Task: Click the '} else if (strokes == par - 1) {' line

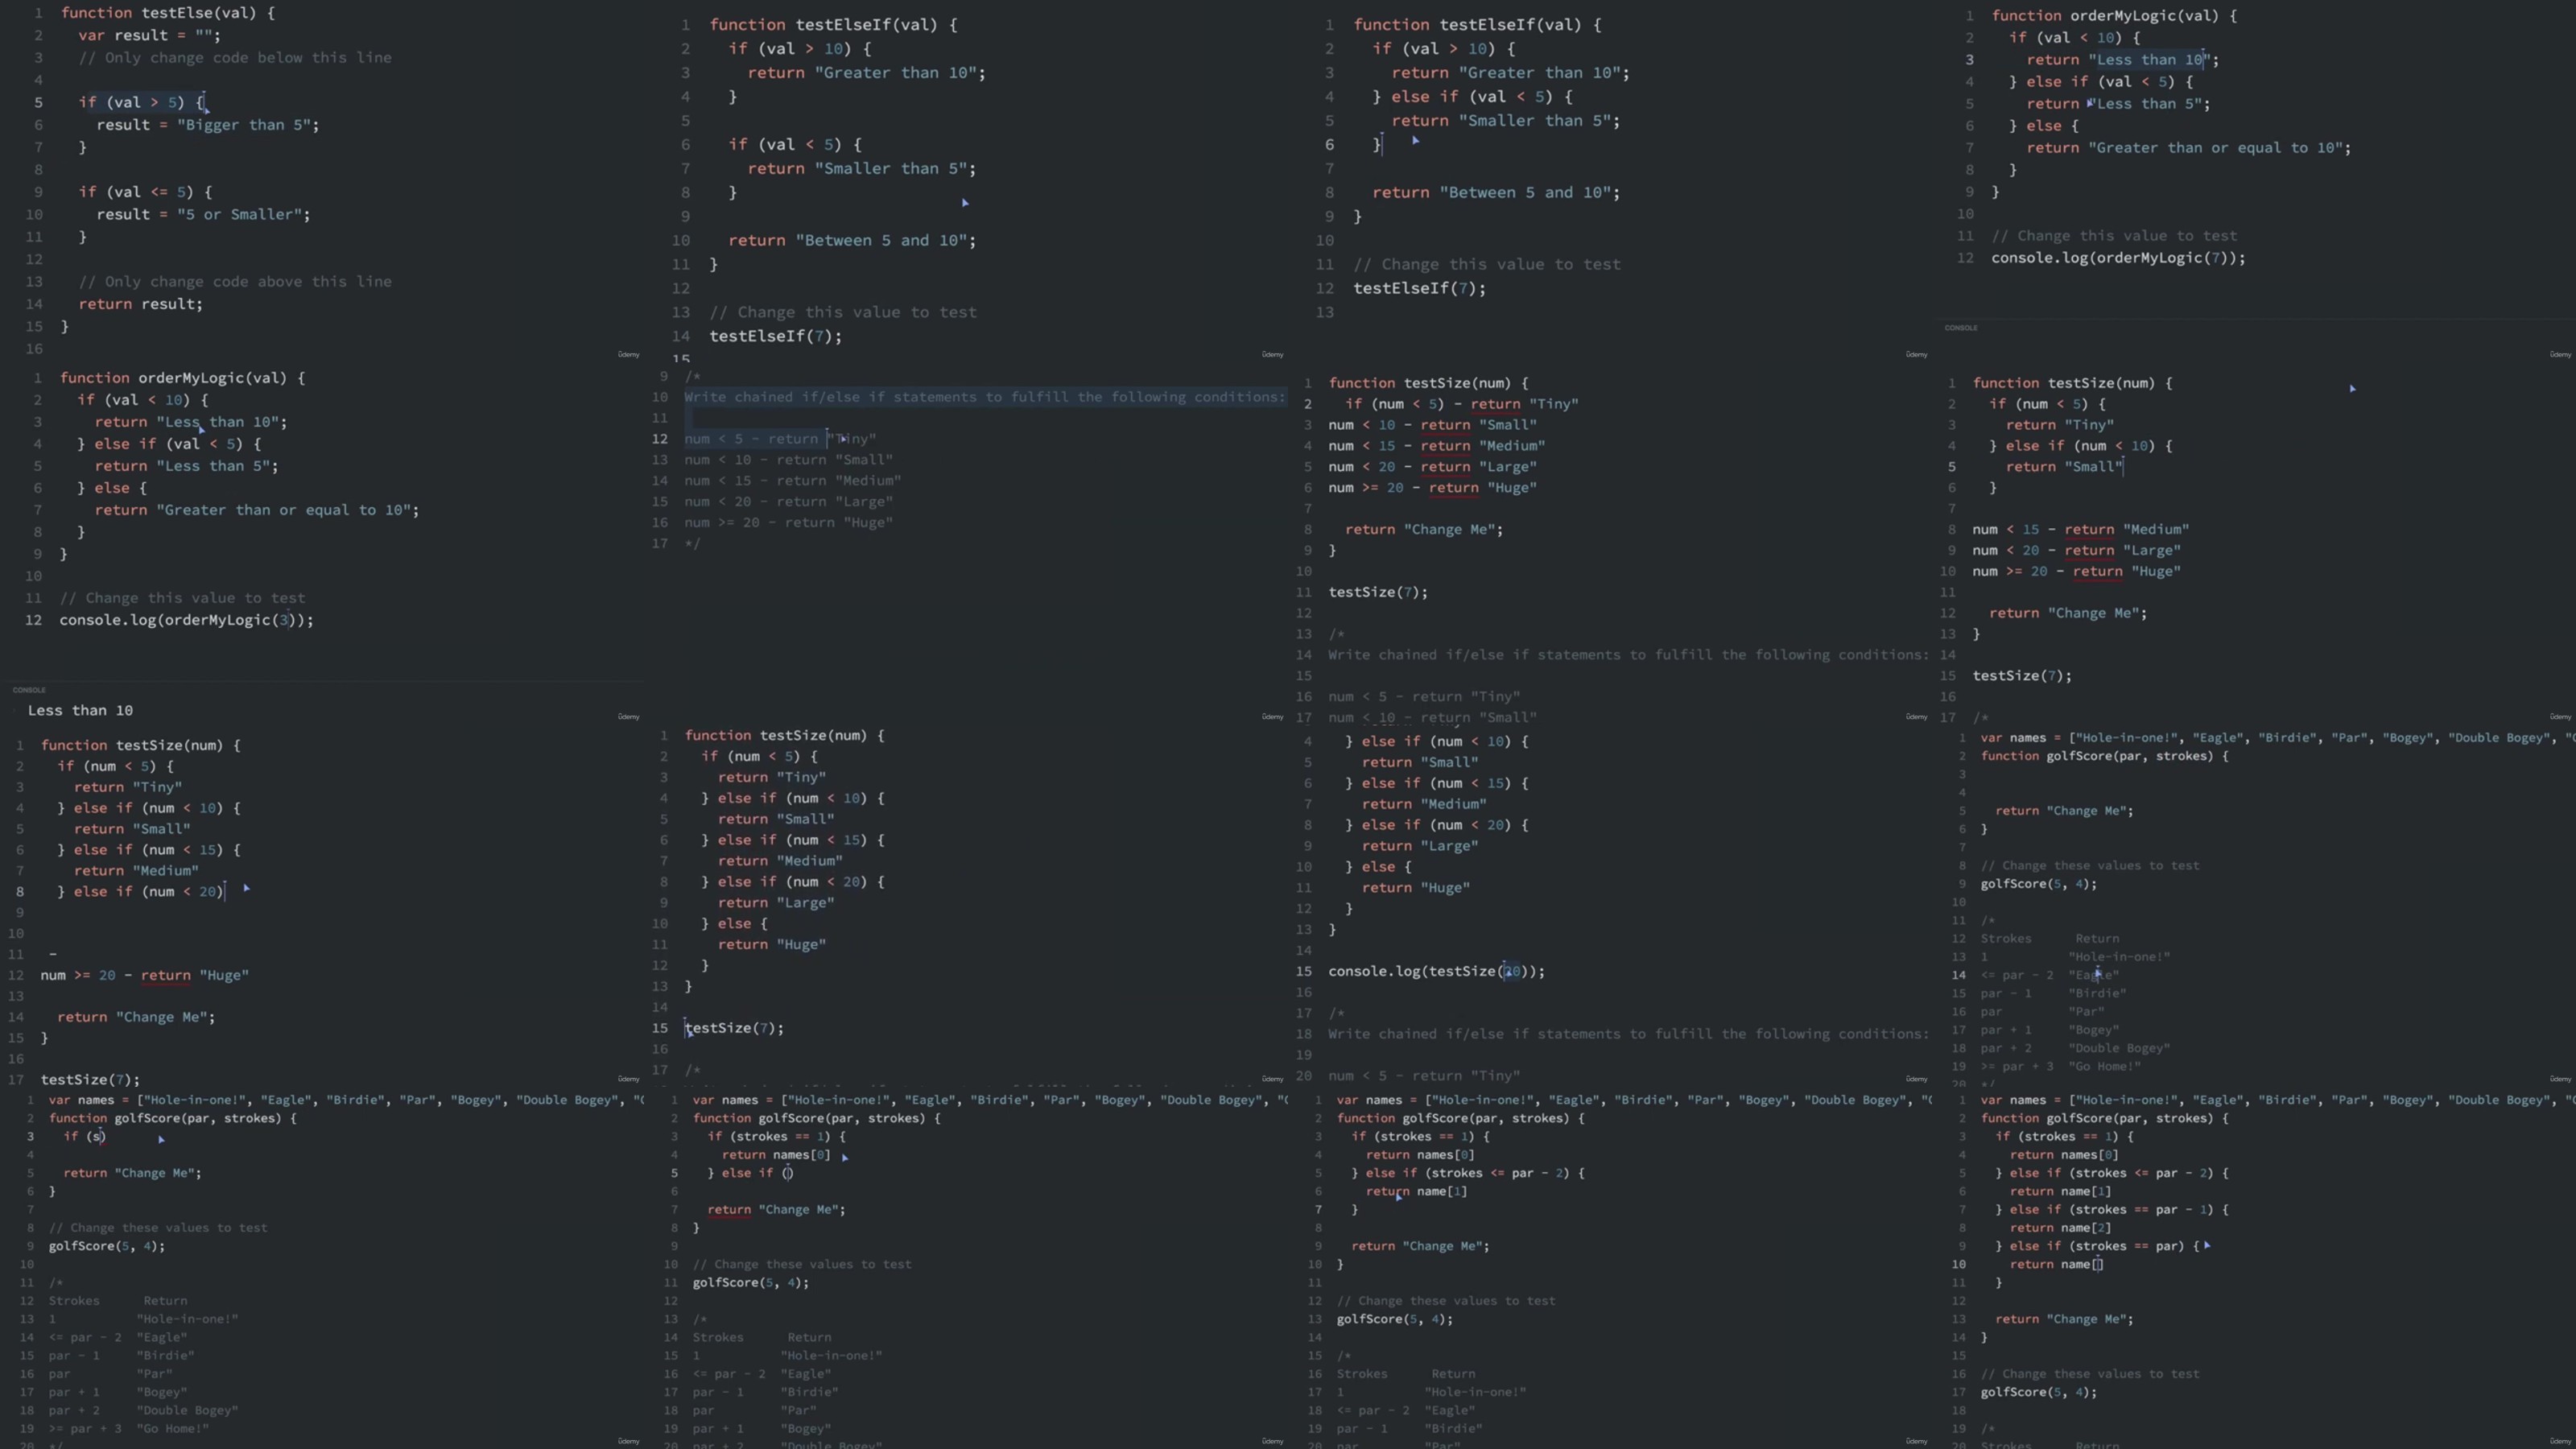Action: pyautogui.click(x=2112, y=1209)
